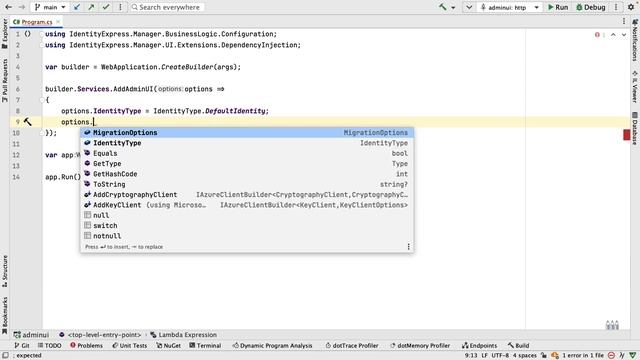Click the Search everywhere field

click(167, 7)
